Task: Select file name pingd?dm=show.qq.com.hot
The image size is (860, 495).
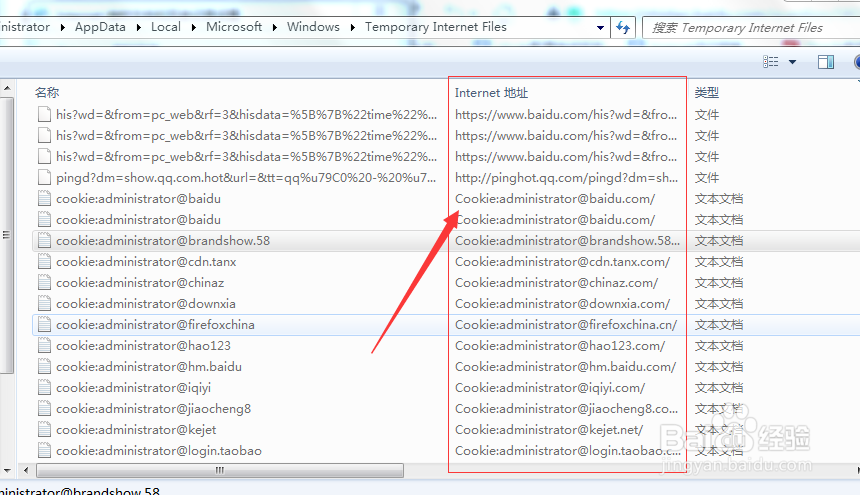Action: pyautogui.click(x=246, y=178)
